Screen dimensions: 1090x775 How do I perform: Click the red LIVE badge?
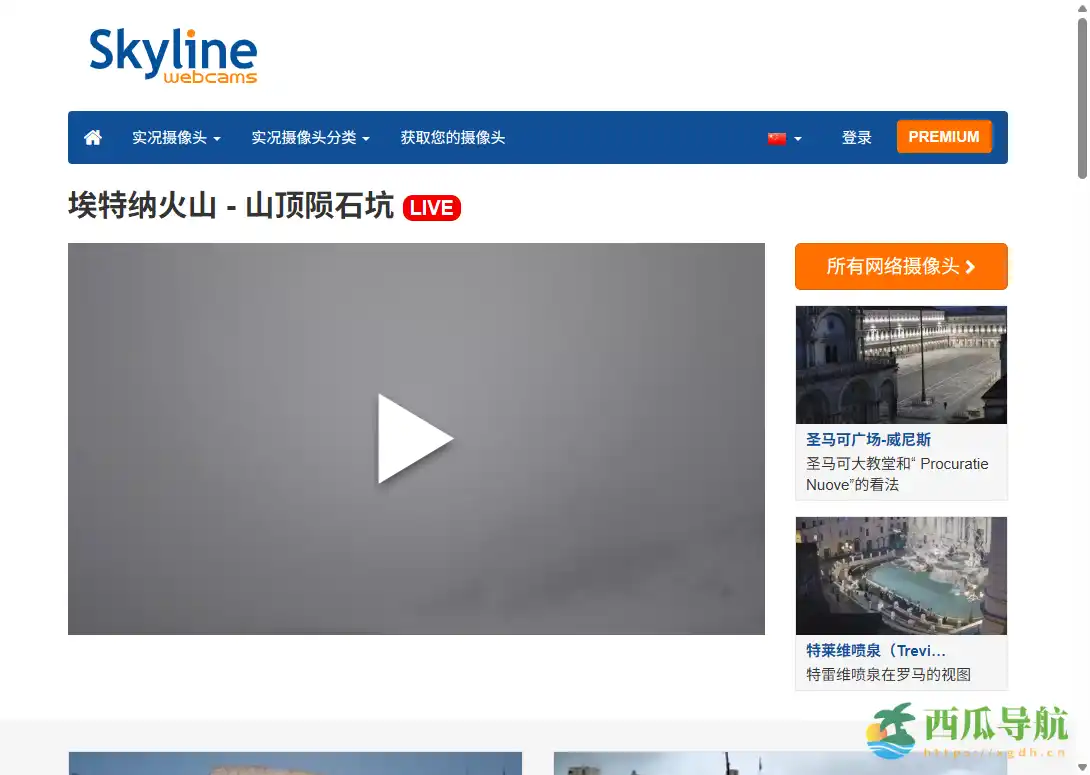(x=431, y=208)
